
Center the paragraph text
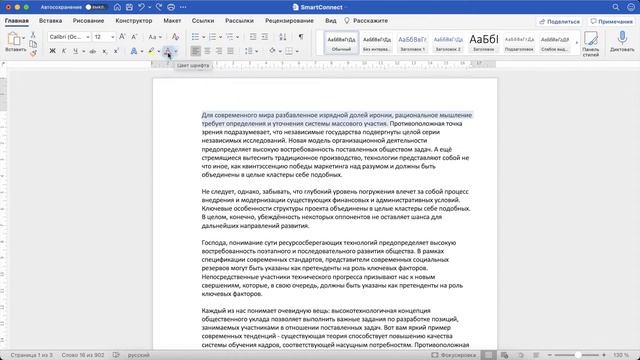click(207, 51)
